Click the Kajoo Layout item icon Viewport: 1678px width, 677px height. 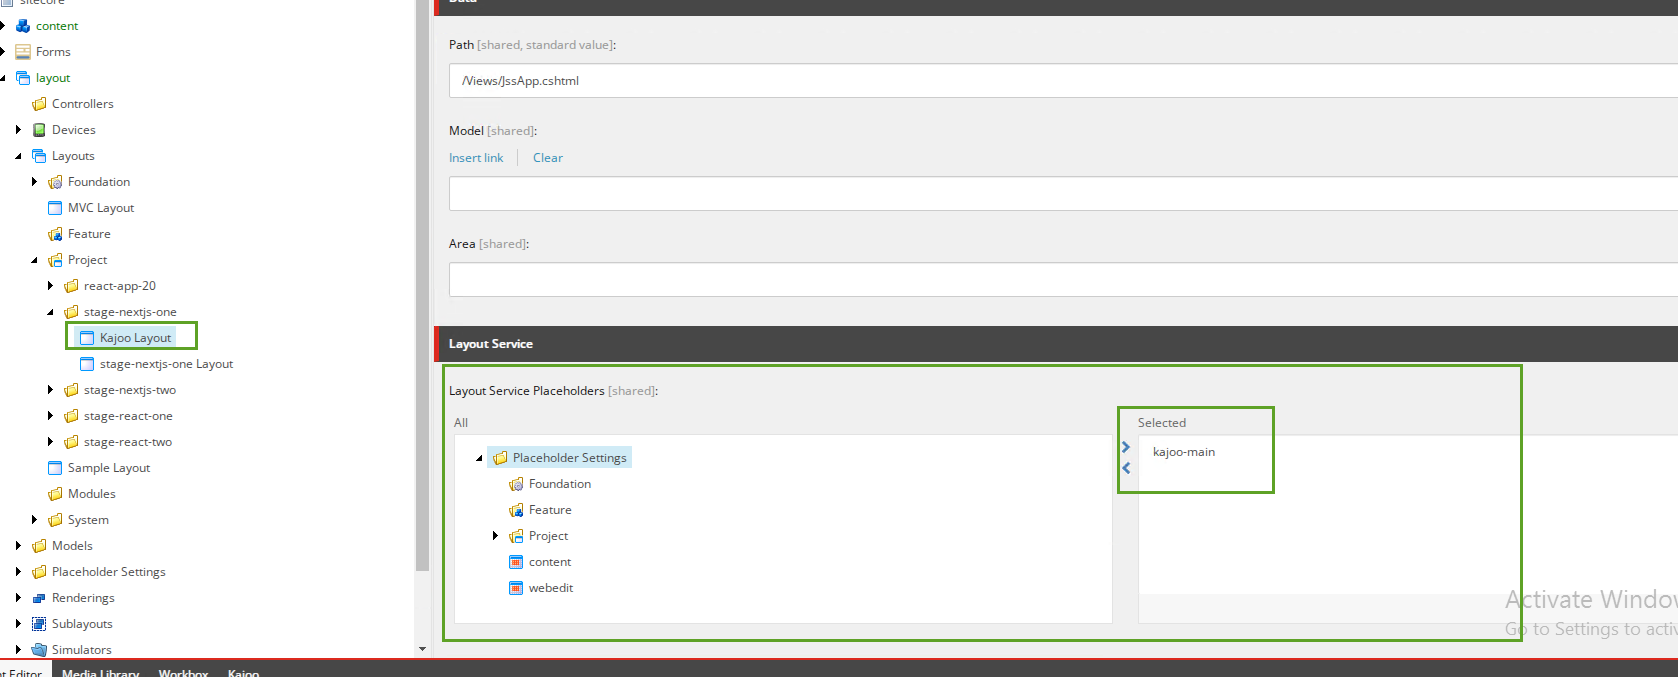(x=87, y=338)
